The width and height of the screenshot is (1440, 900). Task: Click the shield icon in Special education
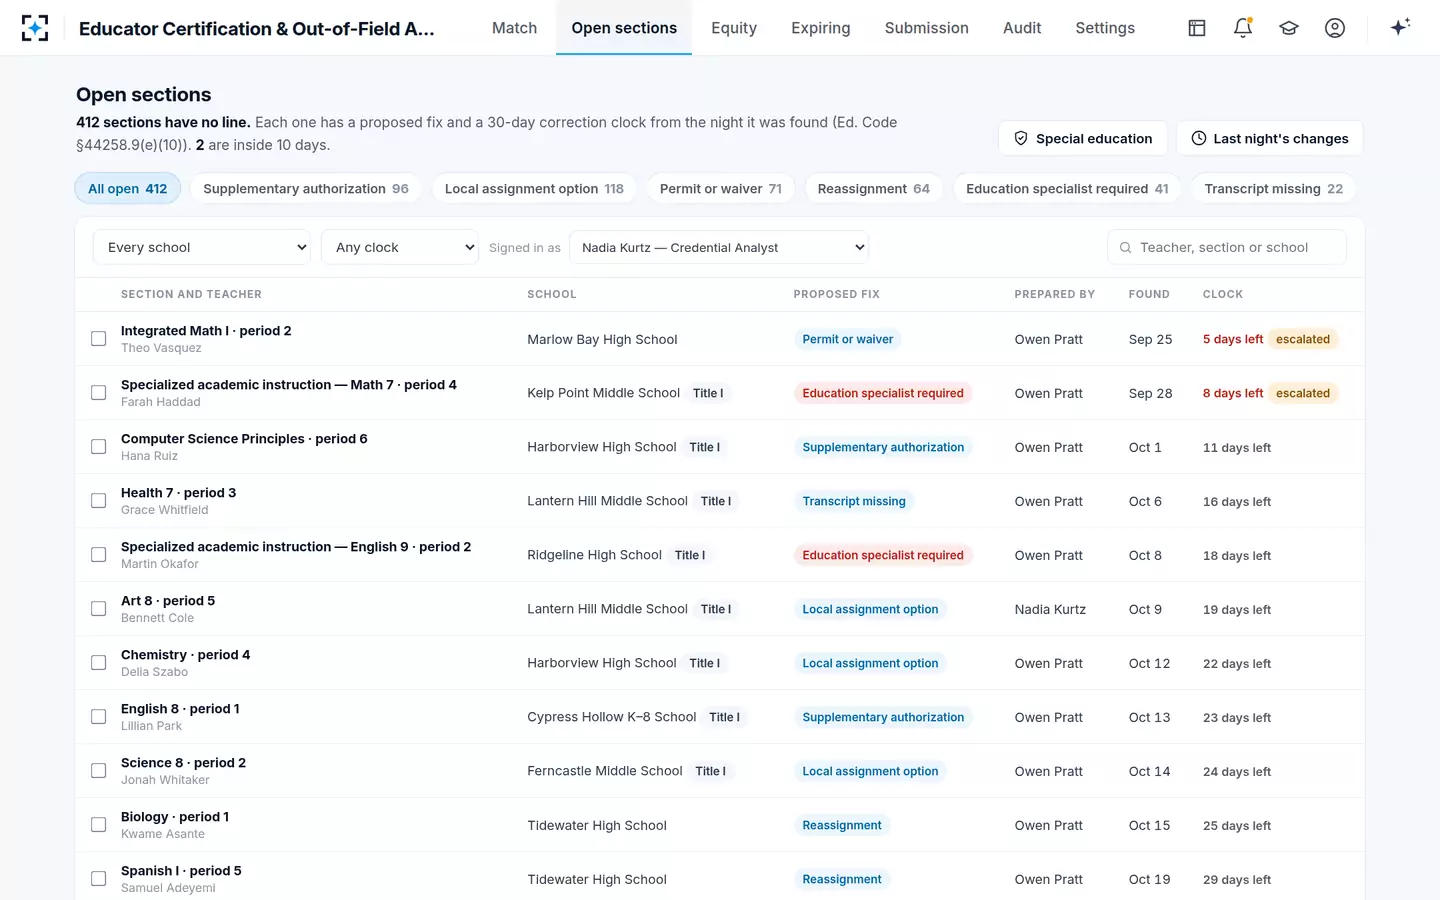tap(1021, 139)
